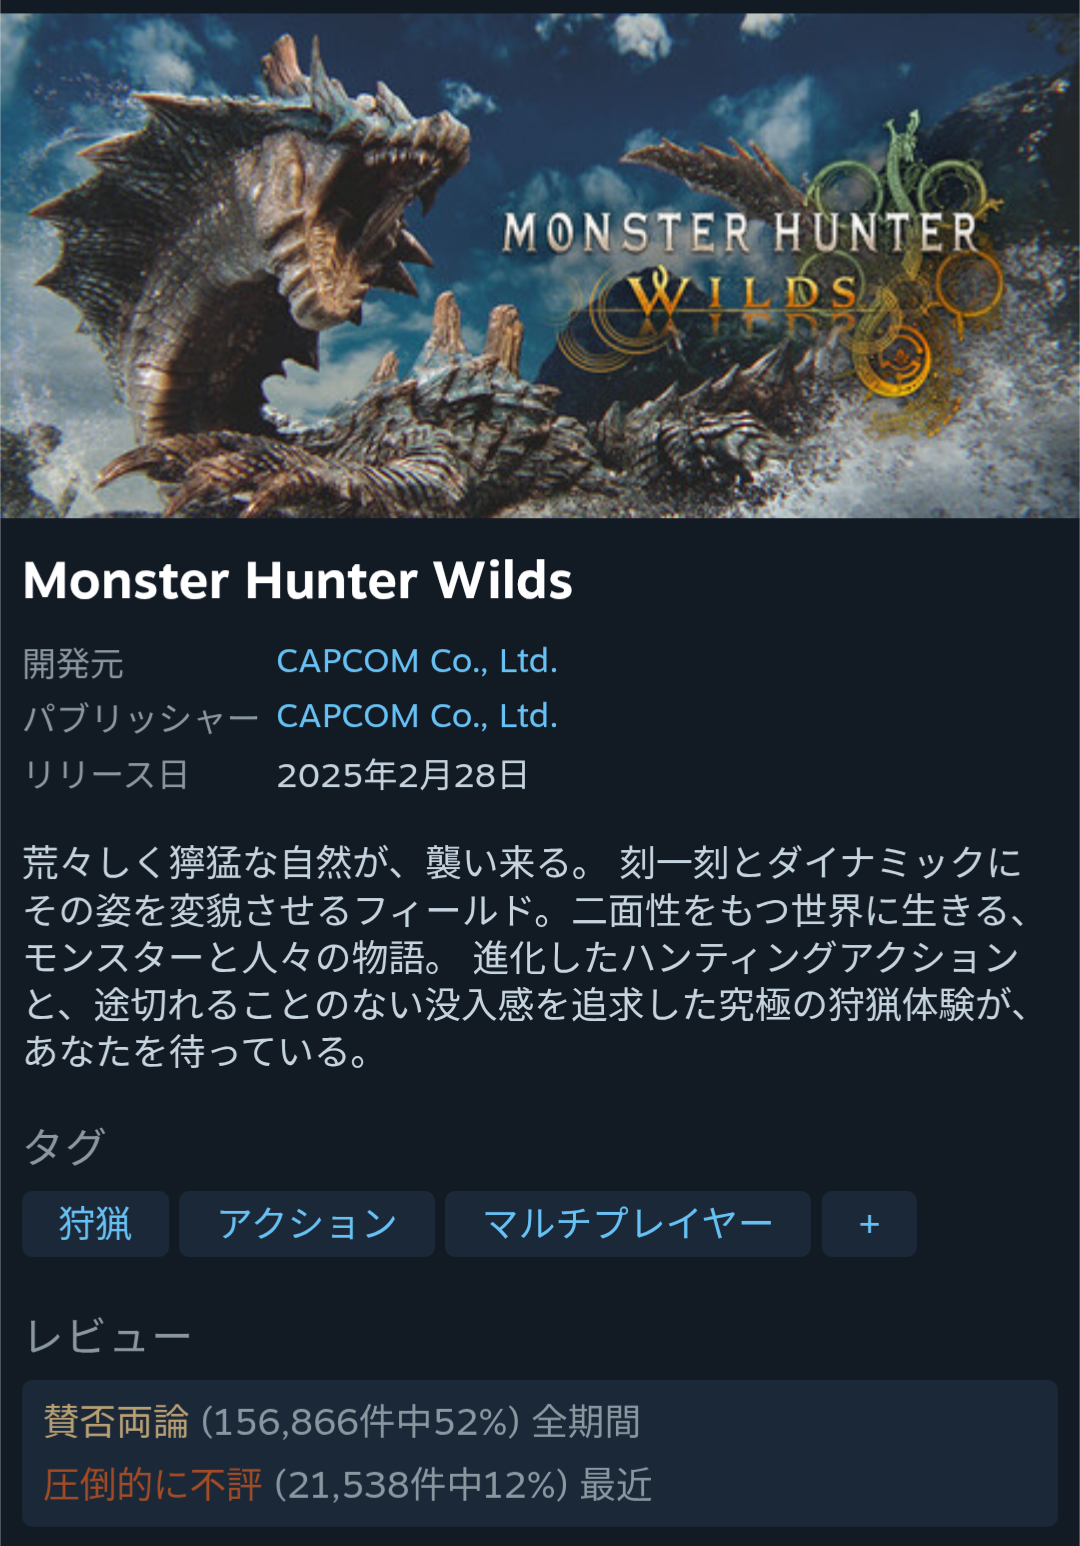1080x1546 pixels.
Task: Click the パブリッシャー label
Action: (141, 718)
